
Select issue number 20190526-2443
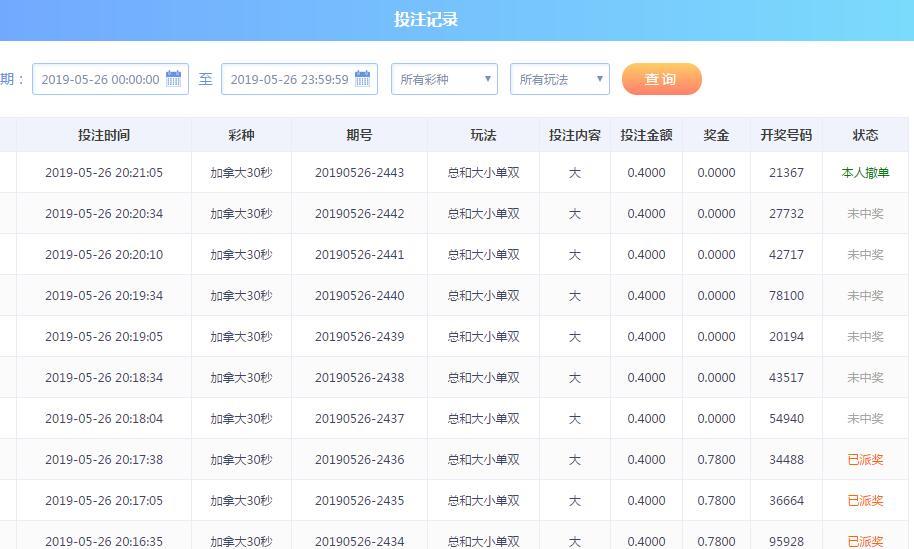(x=360, y=173)
